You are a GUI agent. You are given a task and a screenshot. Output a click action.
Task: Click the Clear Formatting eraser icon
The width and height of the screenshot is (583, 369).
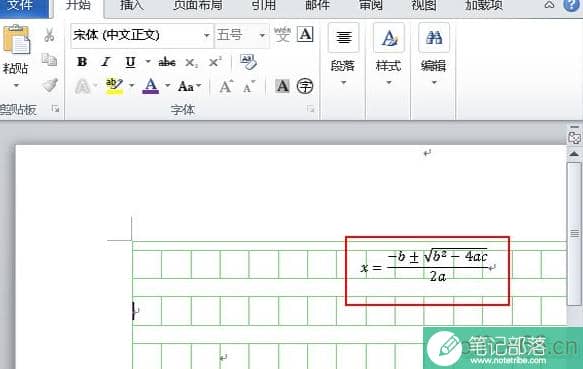pyautogui.click(x=248, y=62)
